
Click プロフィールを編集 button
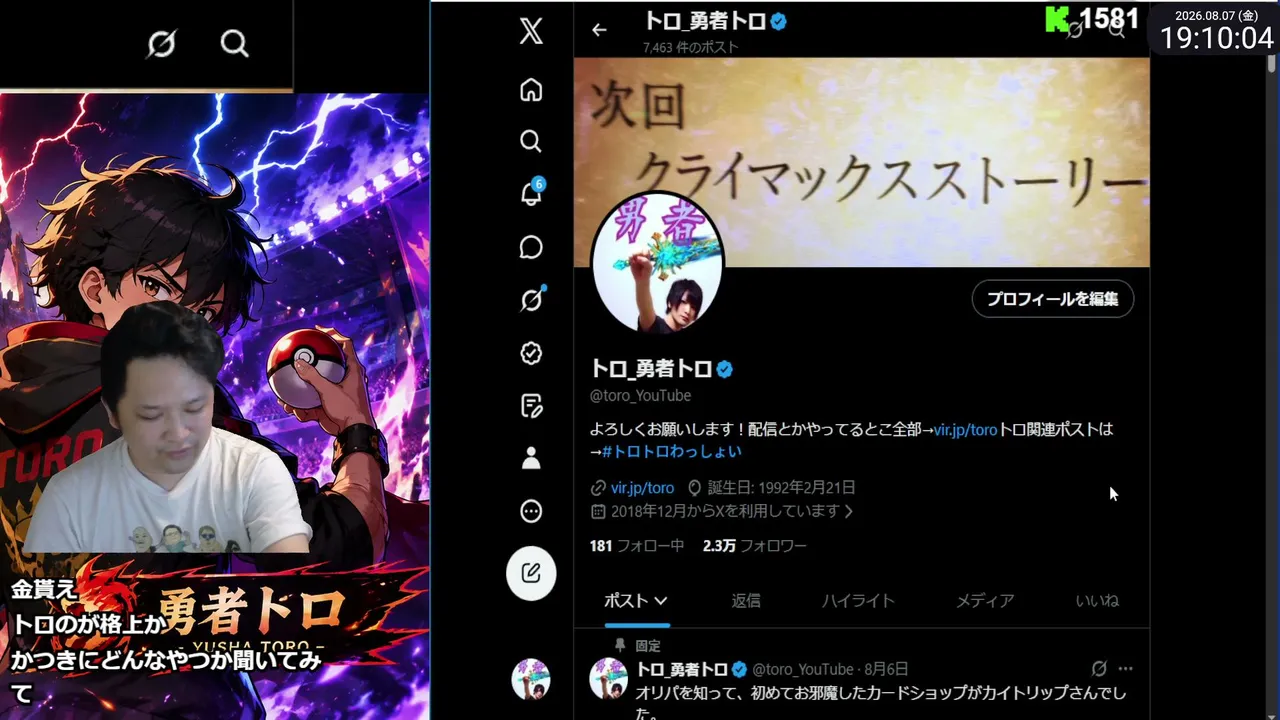pos(1052,299)
